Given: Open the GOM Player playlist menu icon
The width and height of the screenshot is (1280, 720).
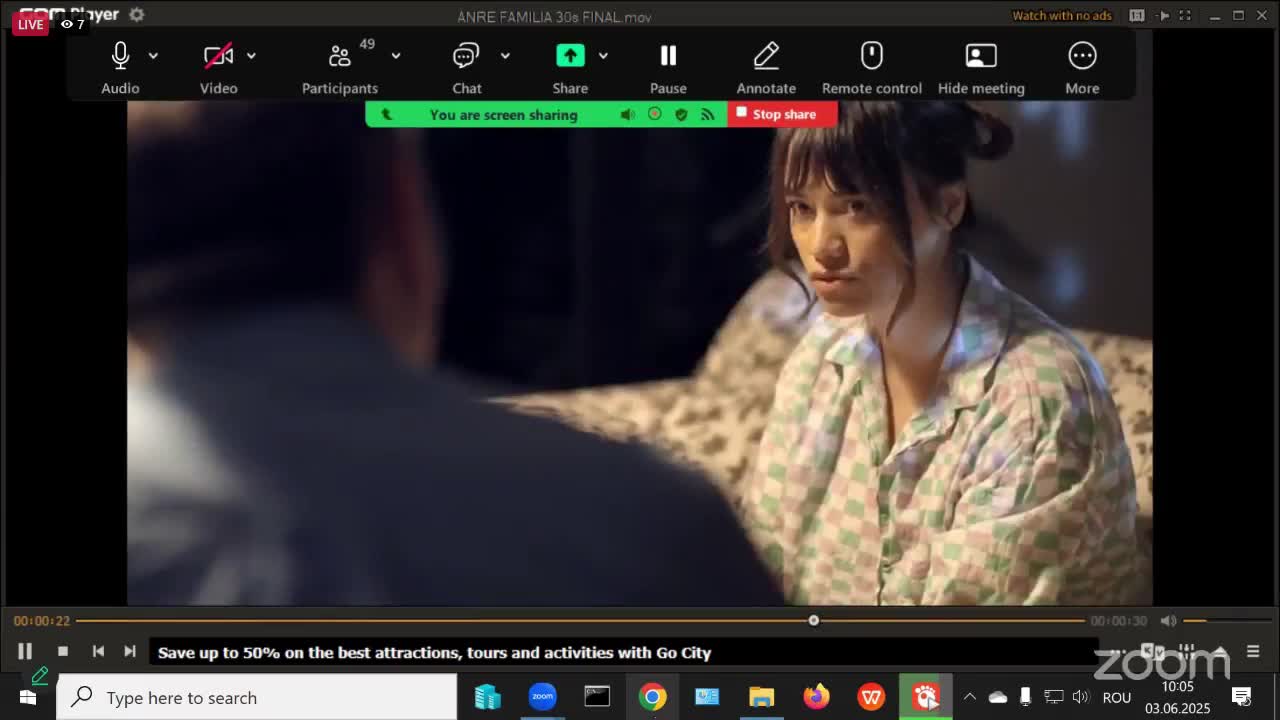Looking at the screenshot, I should click(1253, 652).
